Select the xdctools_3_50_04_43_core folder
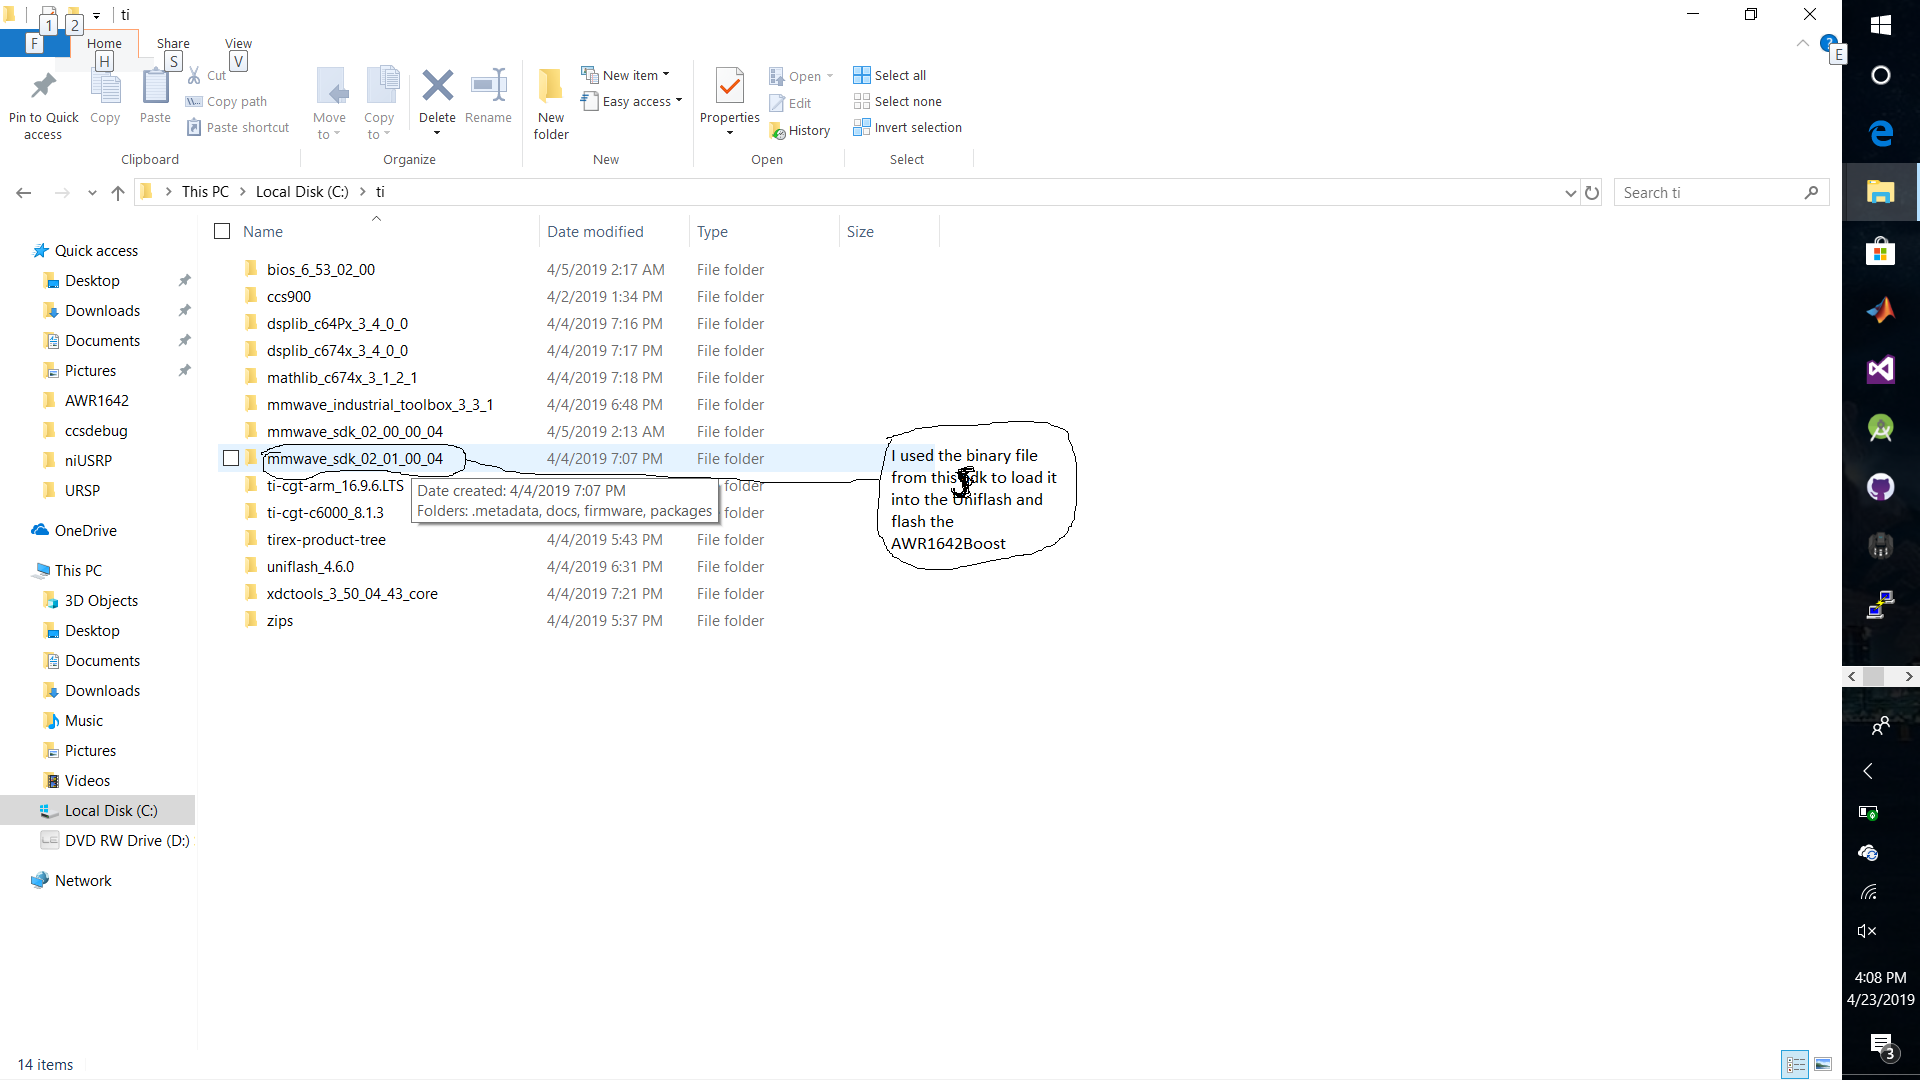The width and height of the screenshot is (1920, 1080). pos(352,593)
